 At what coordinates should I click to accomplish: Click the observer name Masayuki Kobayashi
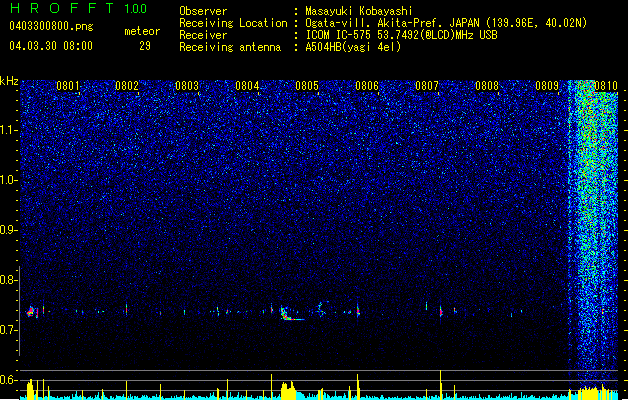(x=359, y=11)
